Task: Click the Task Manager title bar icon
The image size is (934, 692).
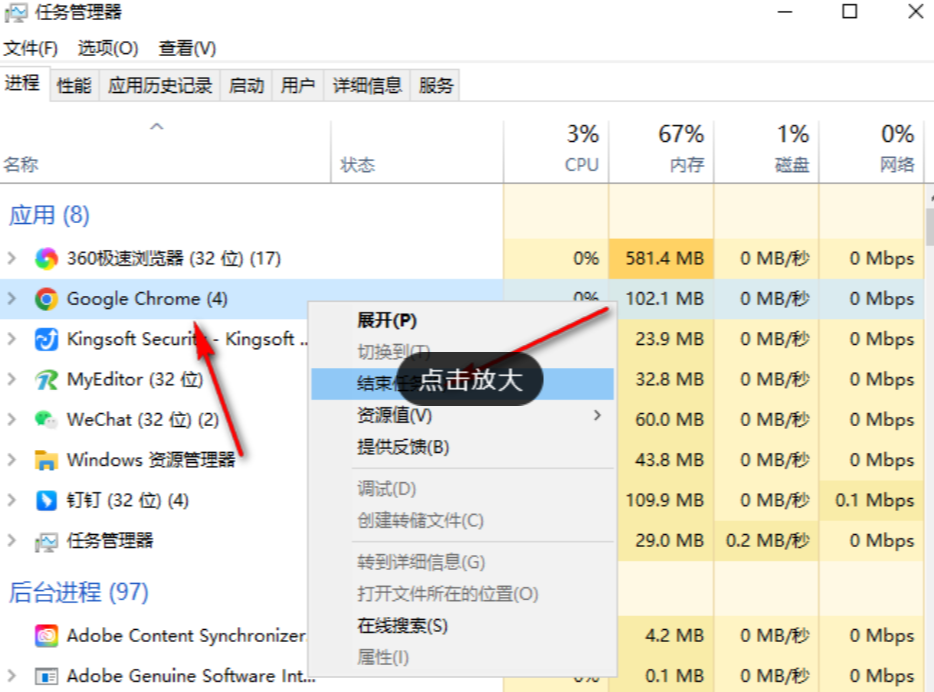Action: point(15,12)
